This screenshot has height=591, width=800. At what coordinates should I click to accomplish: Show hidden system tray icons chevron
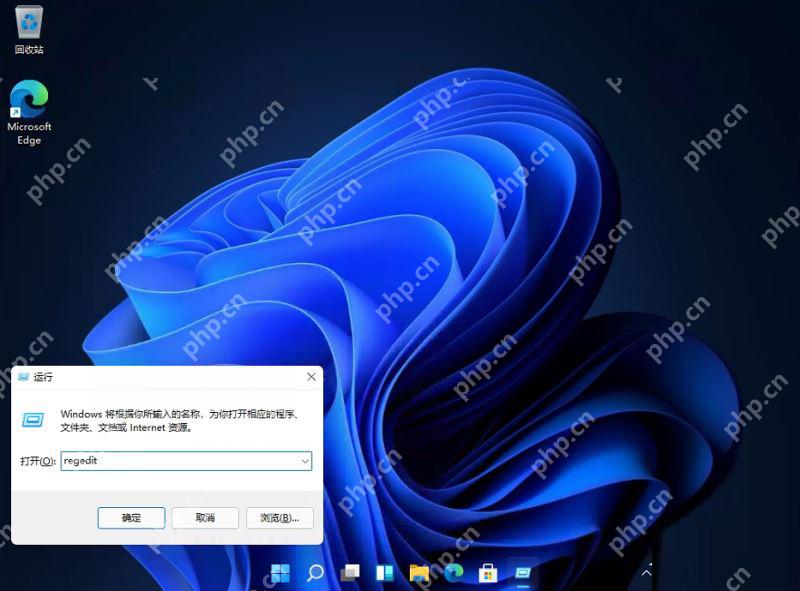coord(646,573)
